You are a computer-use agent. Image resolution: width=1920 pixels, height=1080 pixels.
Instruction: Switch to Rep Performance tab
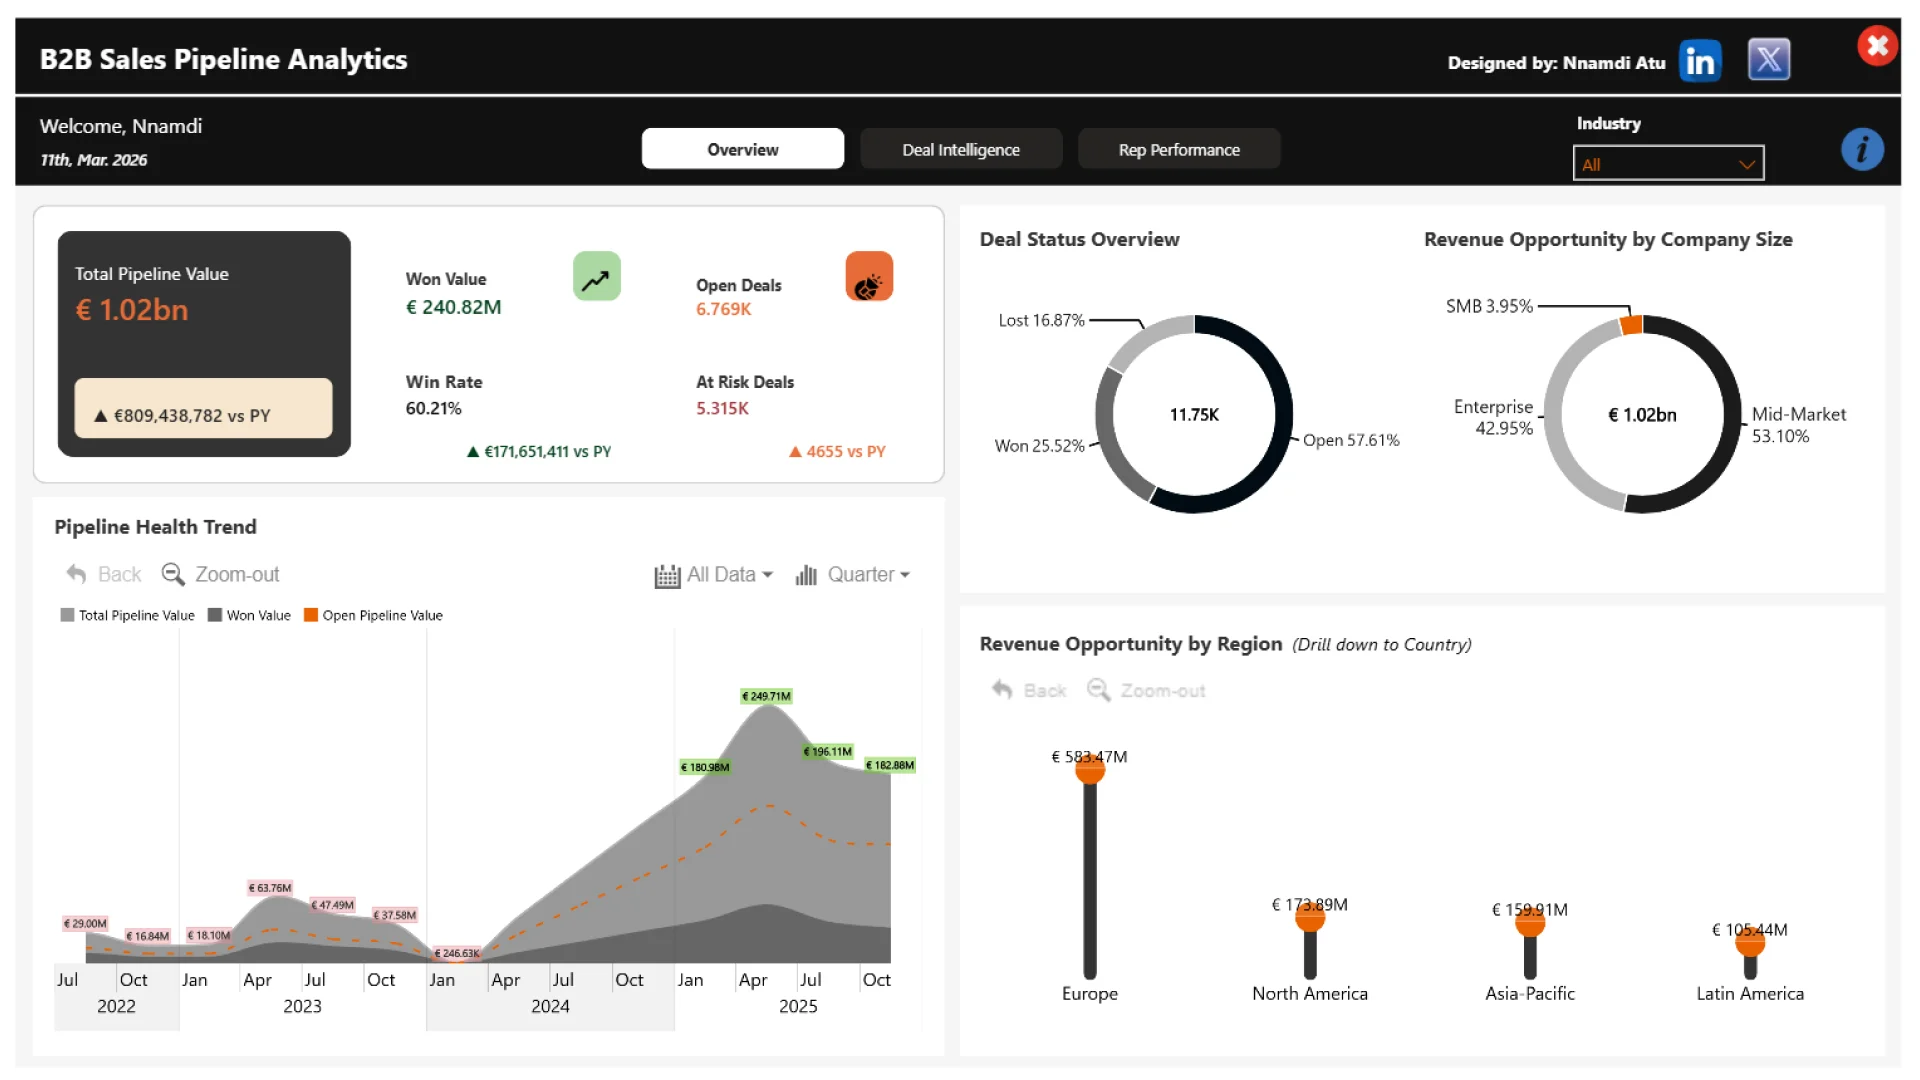point(1178,149)
